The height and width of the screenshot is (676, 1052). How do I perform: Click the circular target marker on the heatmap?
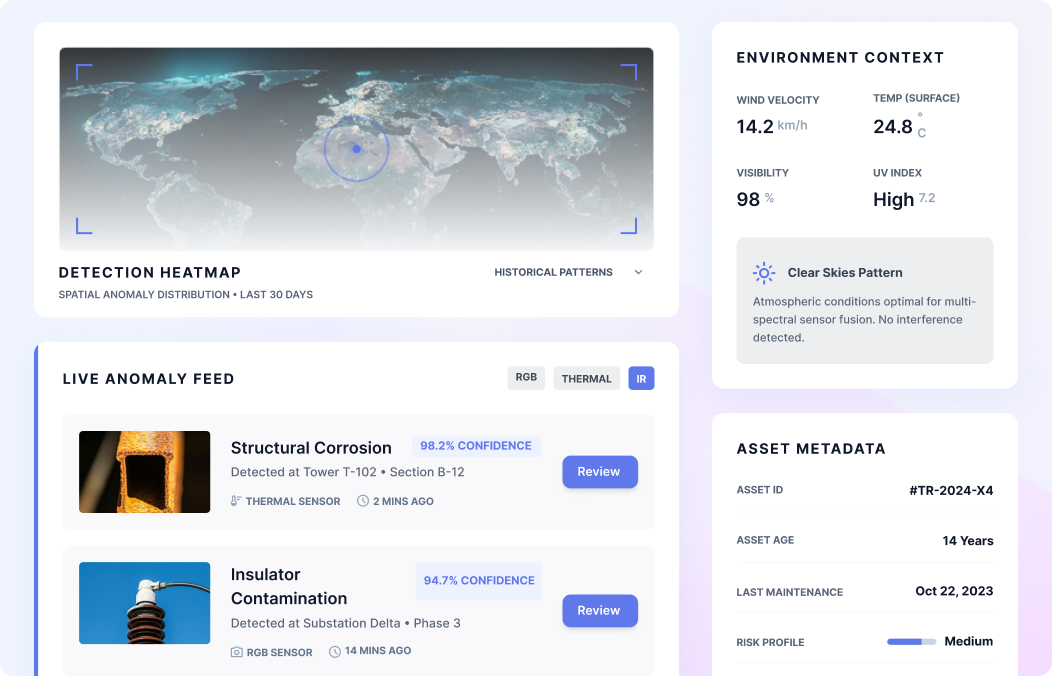[356, 149]
